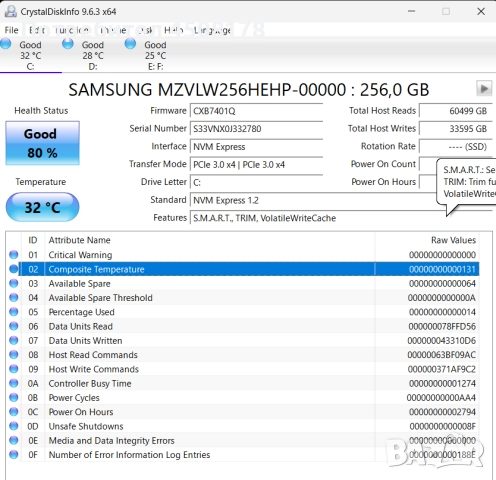Image resolution: width=496 pixels, height=480 pixels.
Task: Click the status orb of Power Cycles row
Action: point(14,398)
